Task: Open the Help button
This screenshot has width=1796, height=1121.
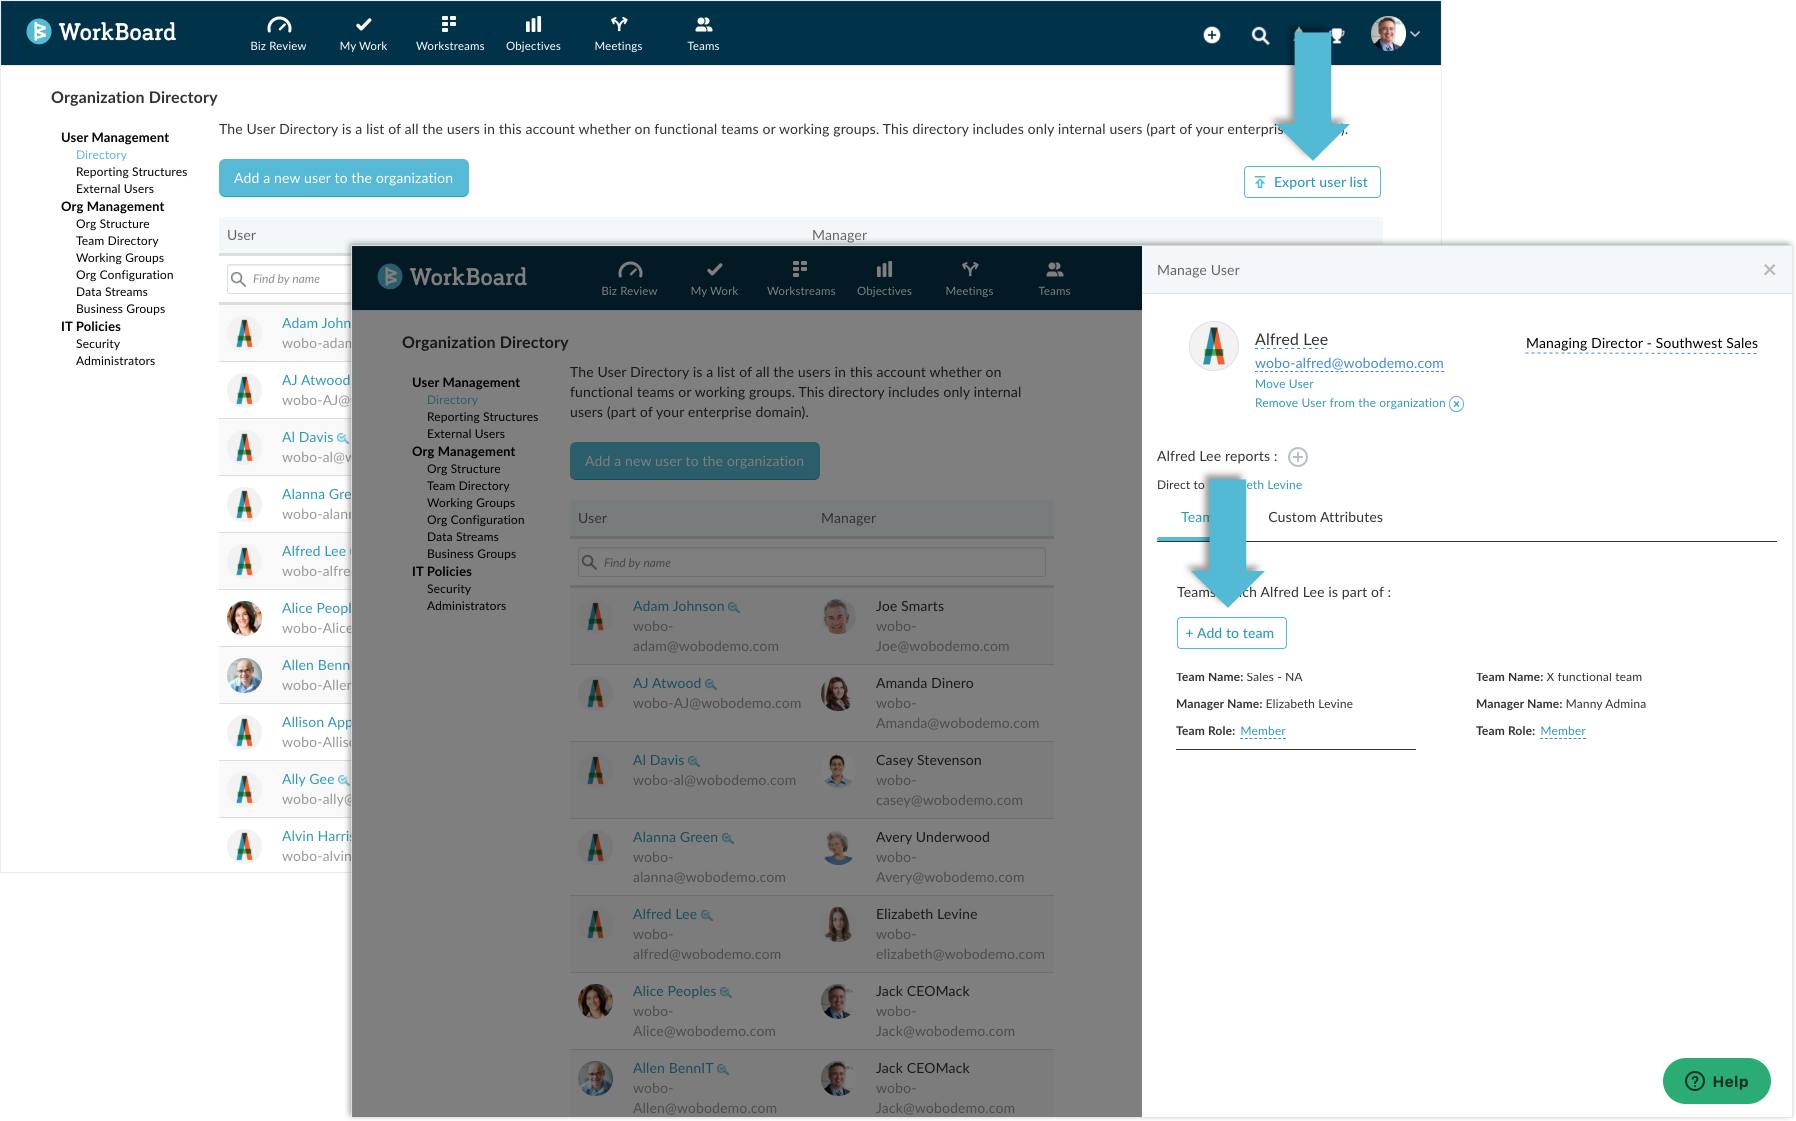Action: pyautogui.click(x=1717, y=1081)
